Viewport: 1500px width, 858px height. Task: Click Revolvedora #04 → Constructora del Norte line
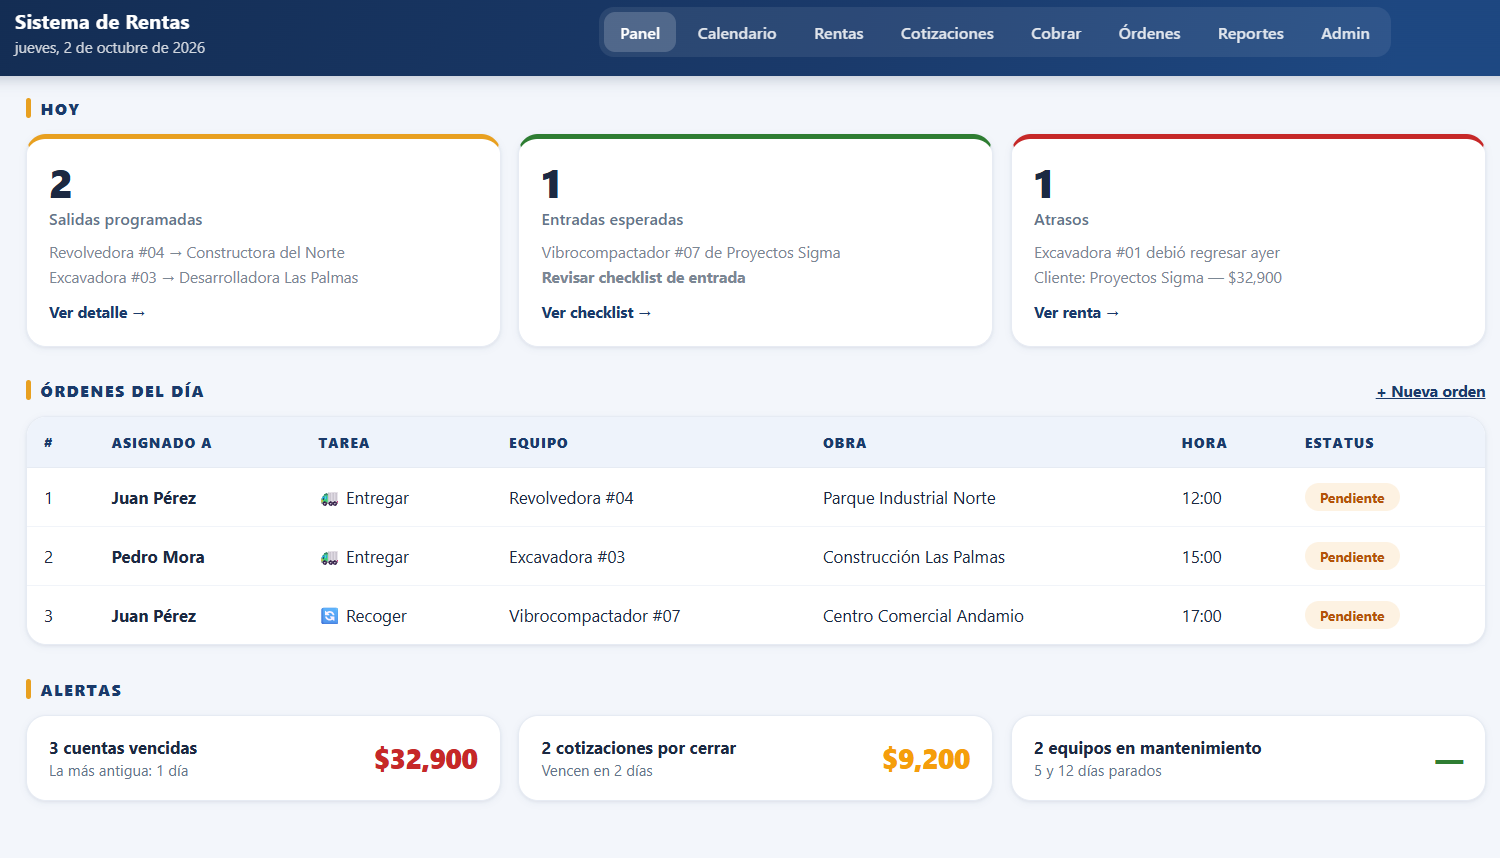tap(197, 253)
